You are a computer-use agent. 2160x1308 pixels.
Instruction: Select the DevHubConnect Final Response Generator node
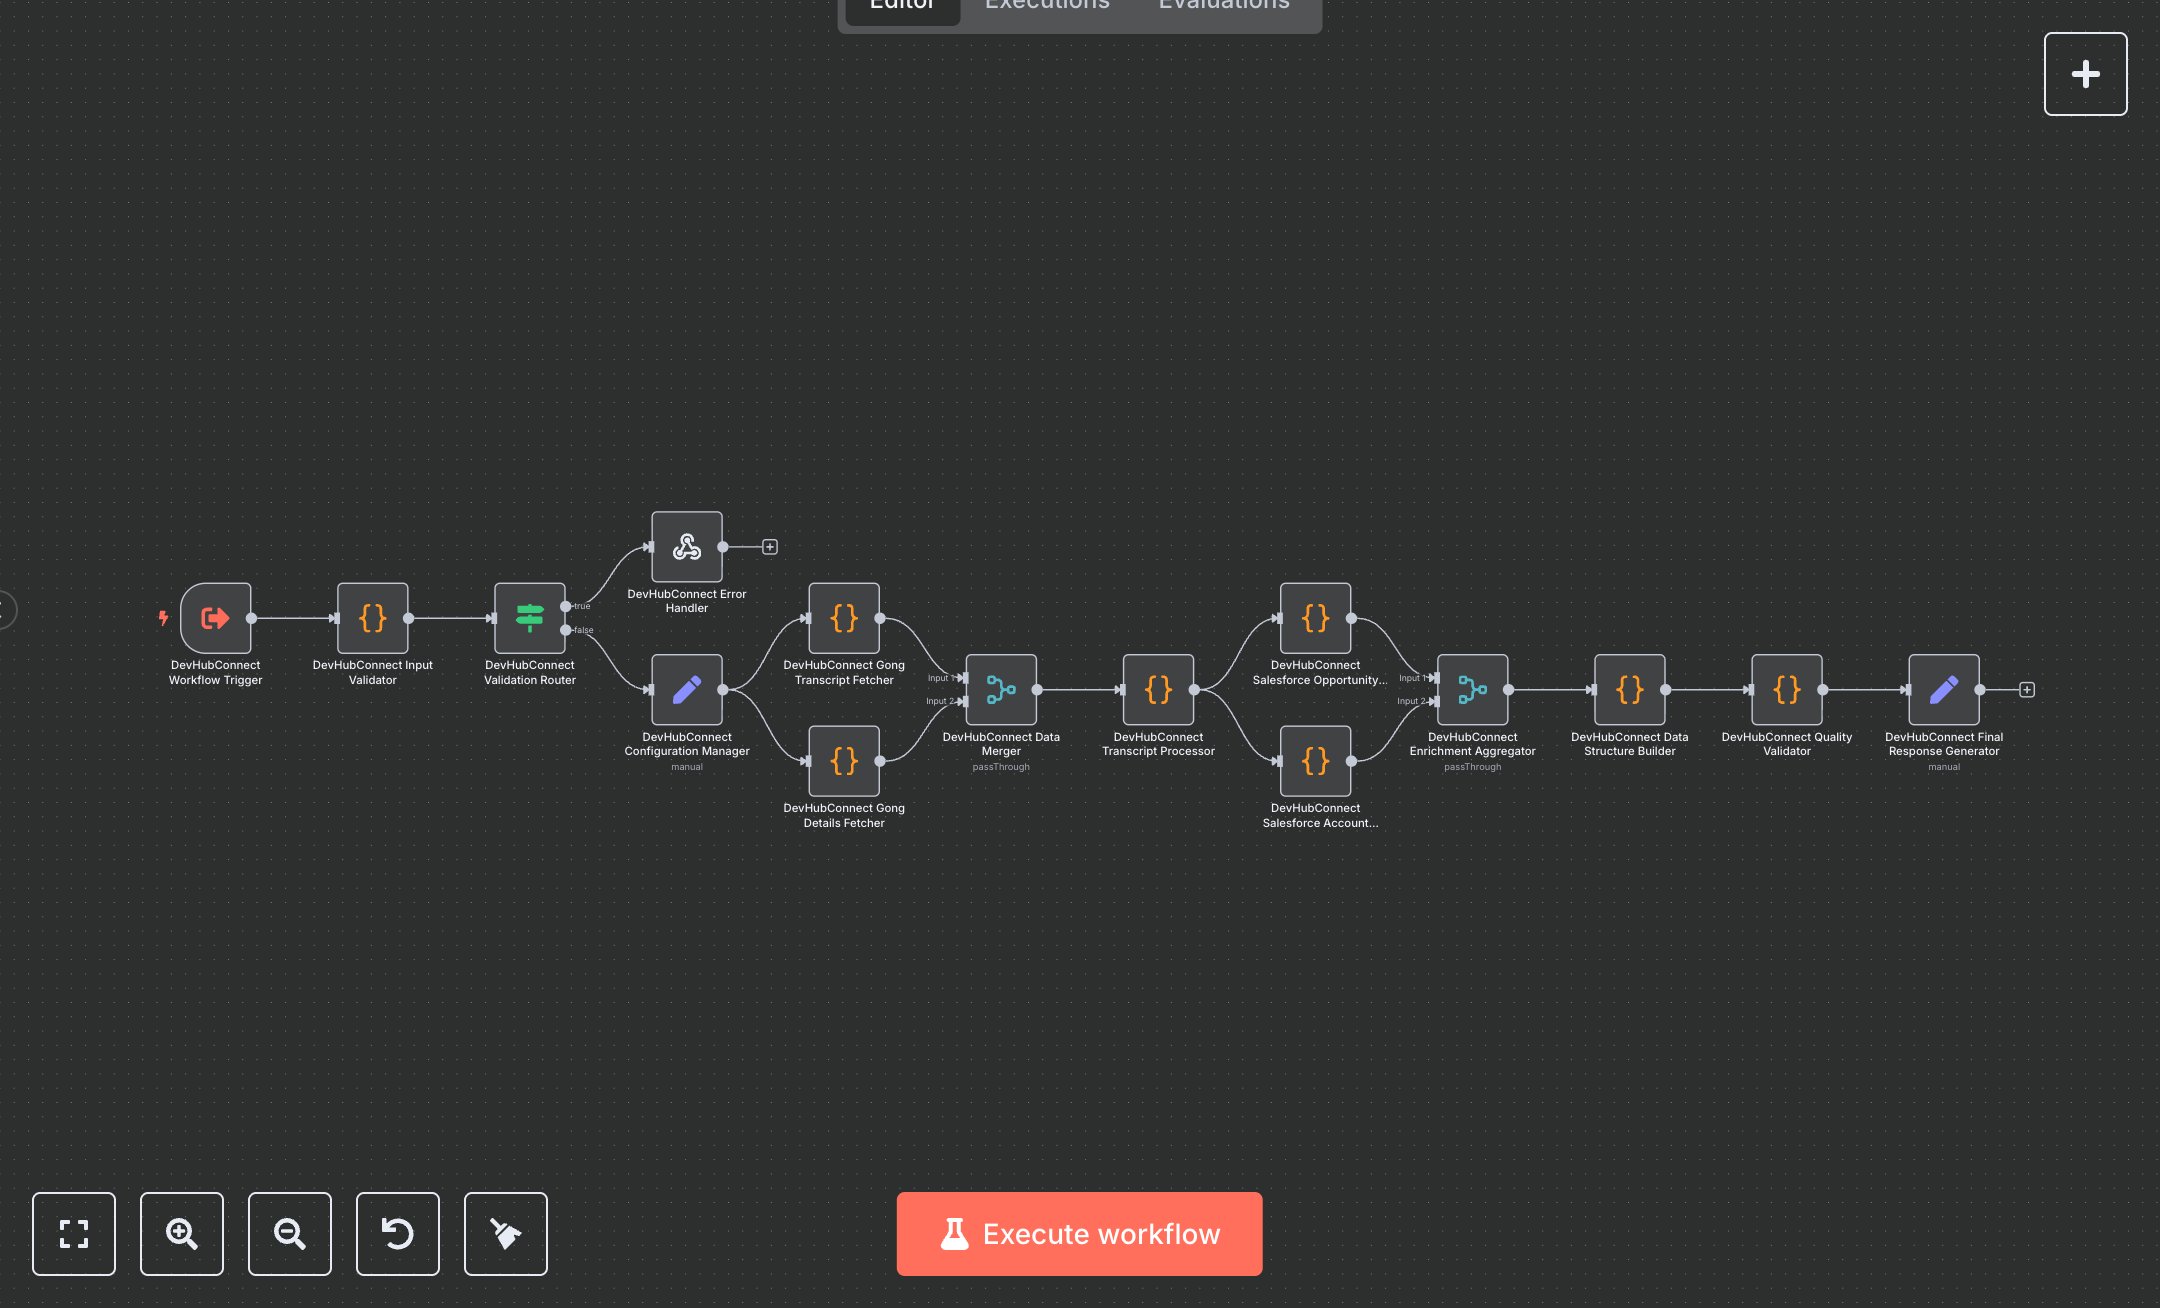click(1943, 690)
